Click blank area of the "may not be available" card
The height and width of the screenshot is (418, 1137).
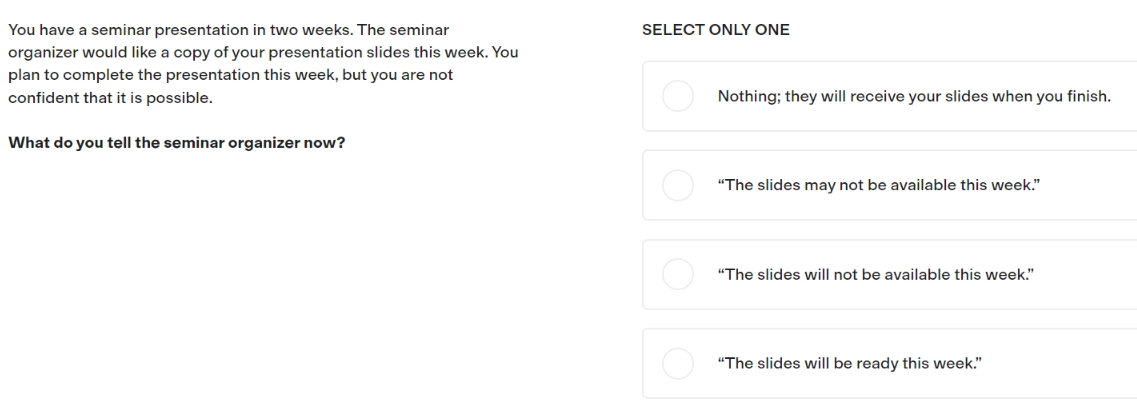[x=1088, y=185]
